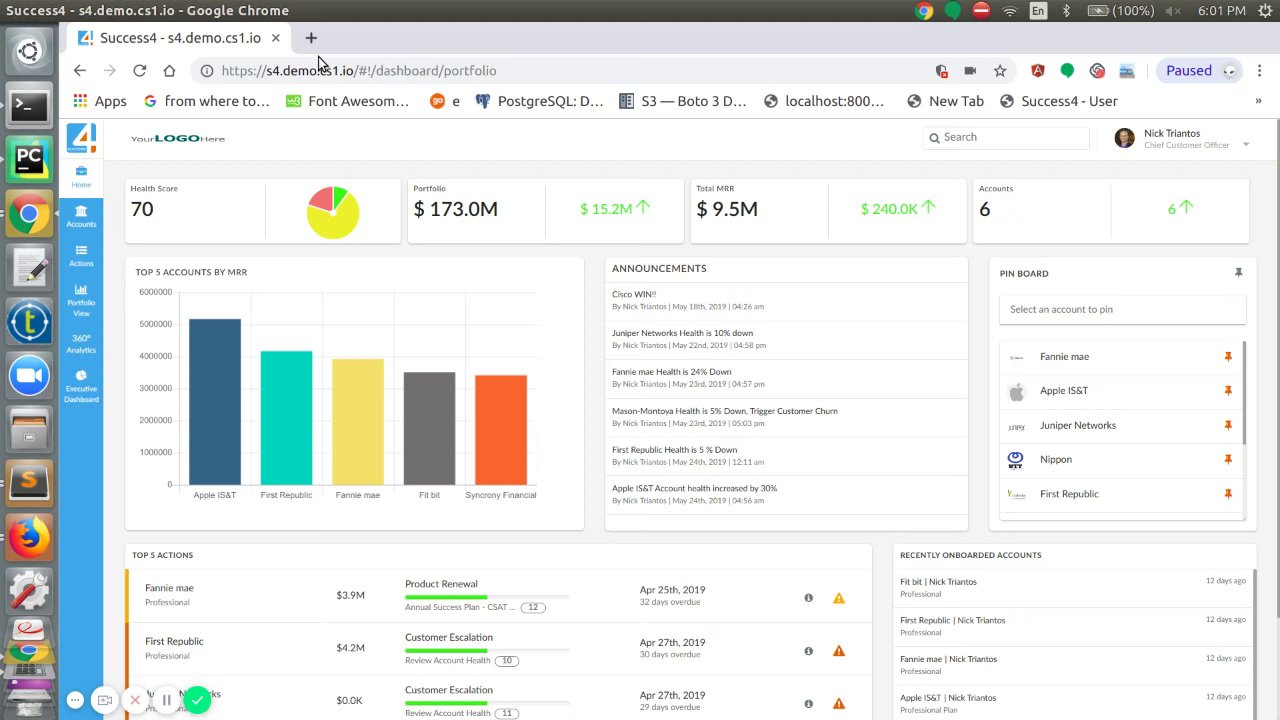
Task: Close the Success4 browser tab
Action: (275, 38)
